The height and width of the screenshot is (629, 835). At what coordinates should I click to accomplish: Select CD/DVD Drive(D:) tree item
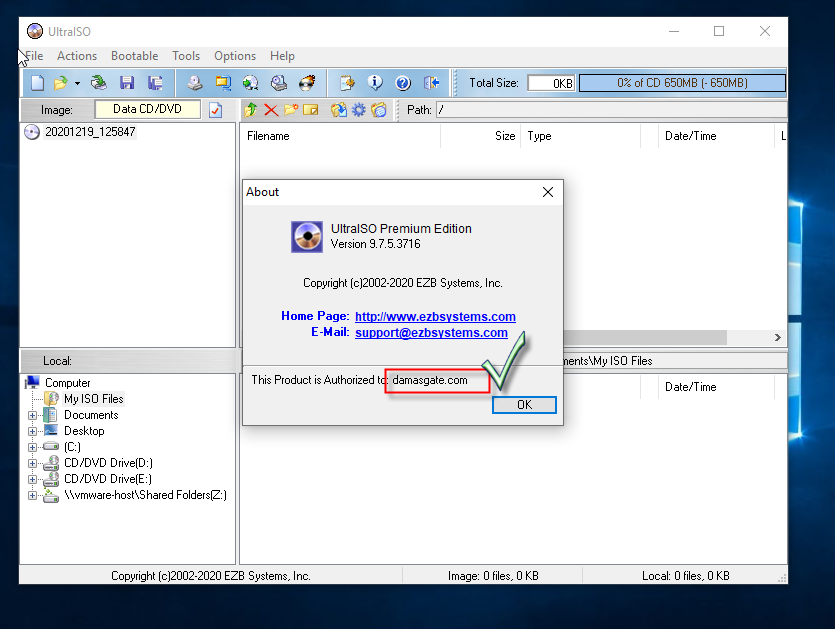pyautogui.click(x=108, y=463)
